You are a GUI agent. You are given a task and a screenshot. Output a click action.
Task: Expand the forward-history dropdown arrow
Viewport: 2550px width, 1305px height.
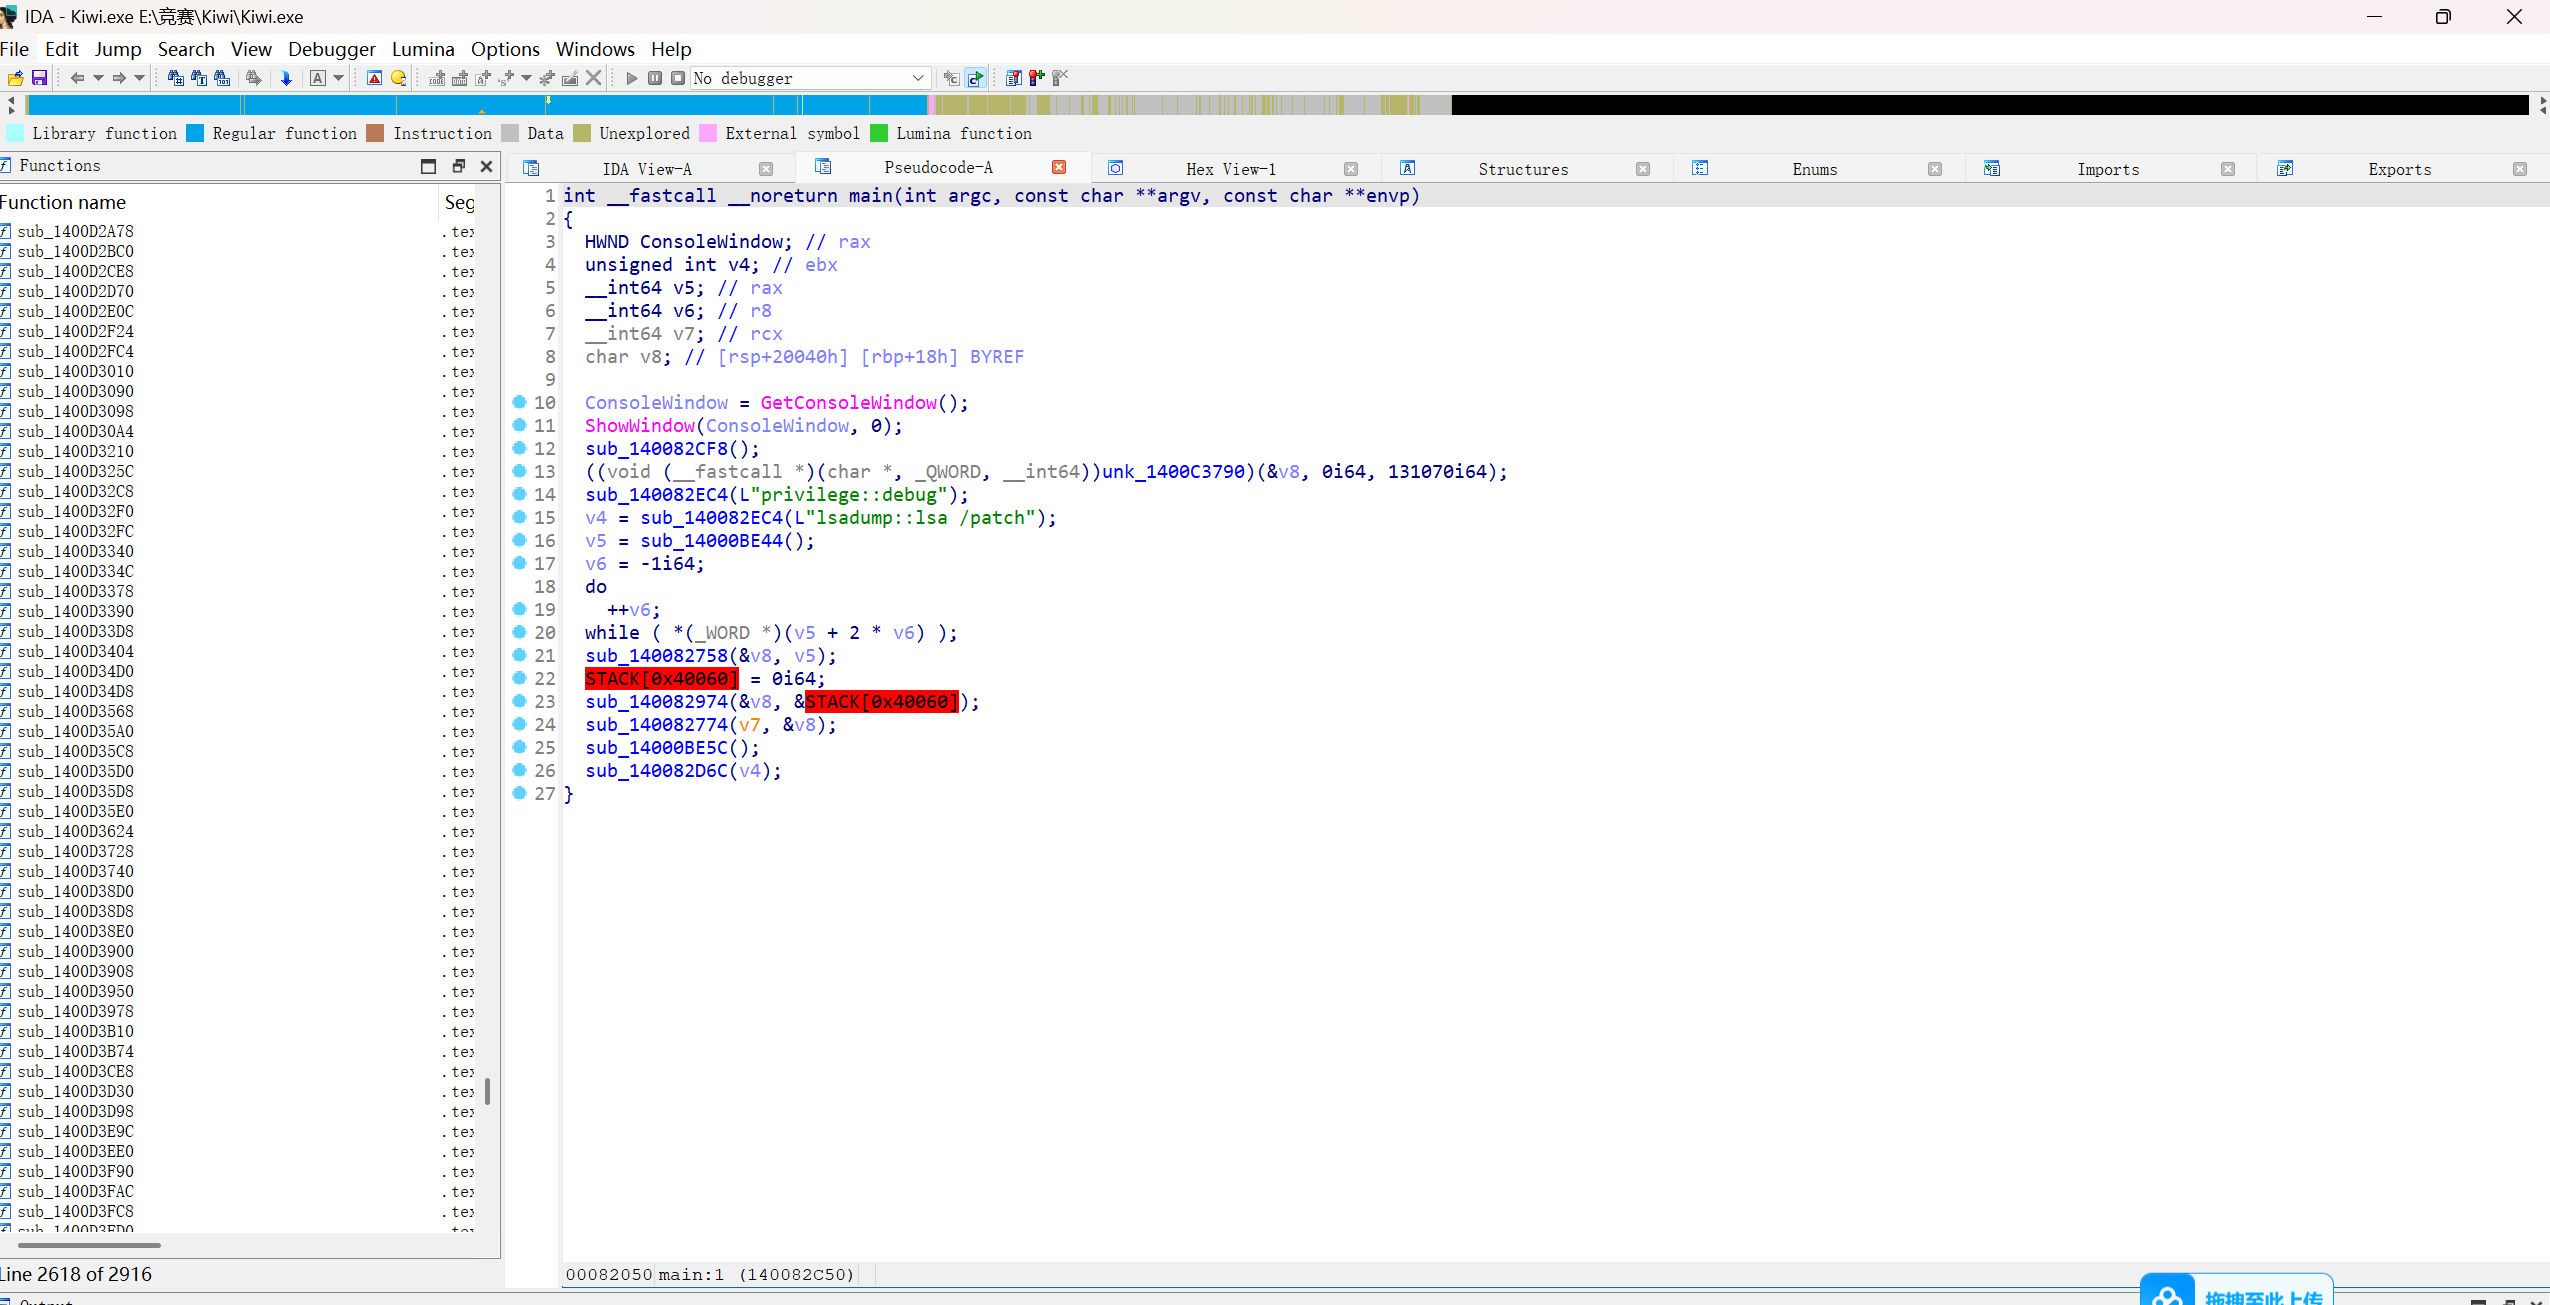click(x=139, y=78)
